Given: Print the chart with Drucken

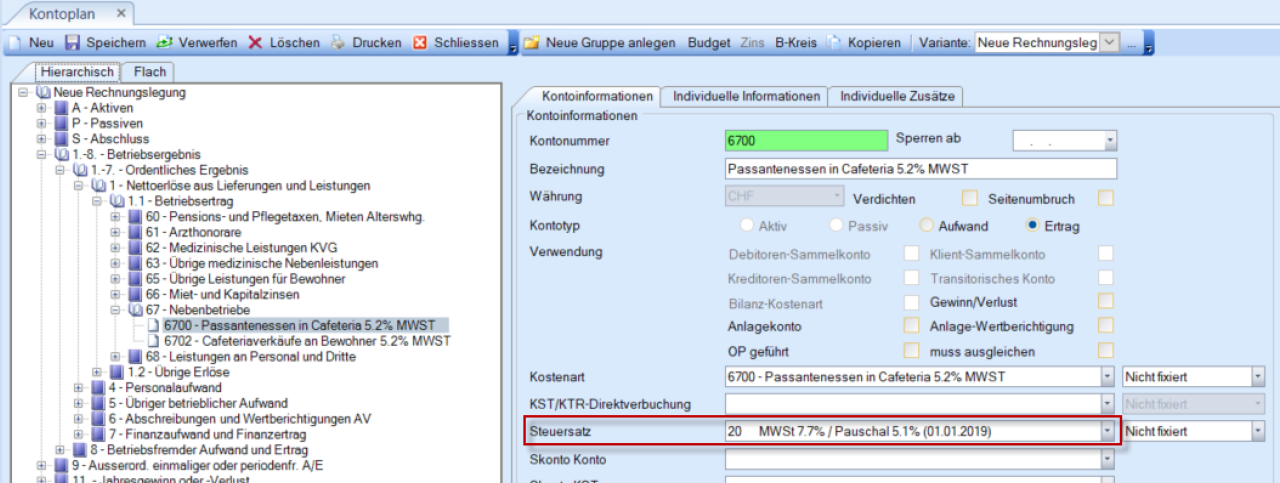Looking at the screenshot, I should [x=366, y=43].
